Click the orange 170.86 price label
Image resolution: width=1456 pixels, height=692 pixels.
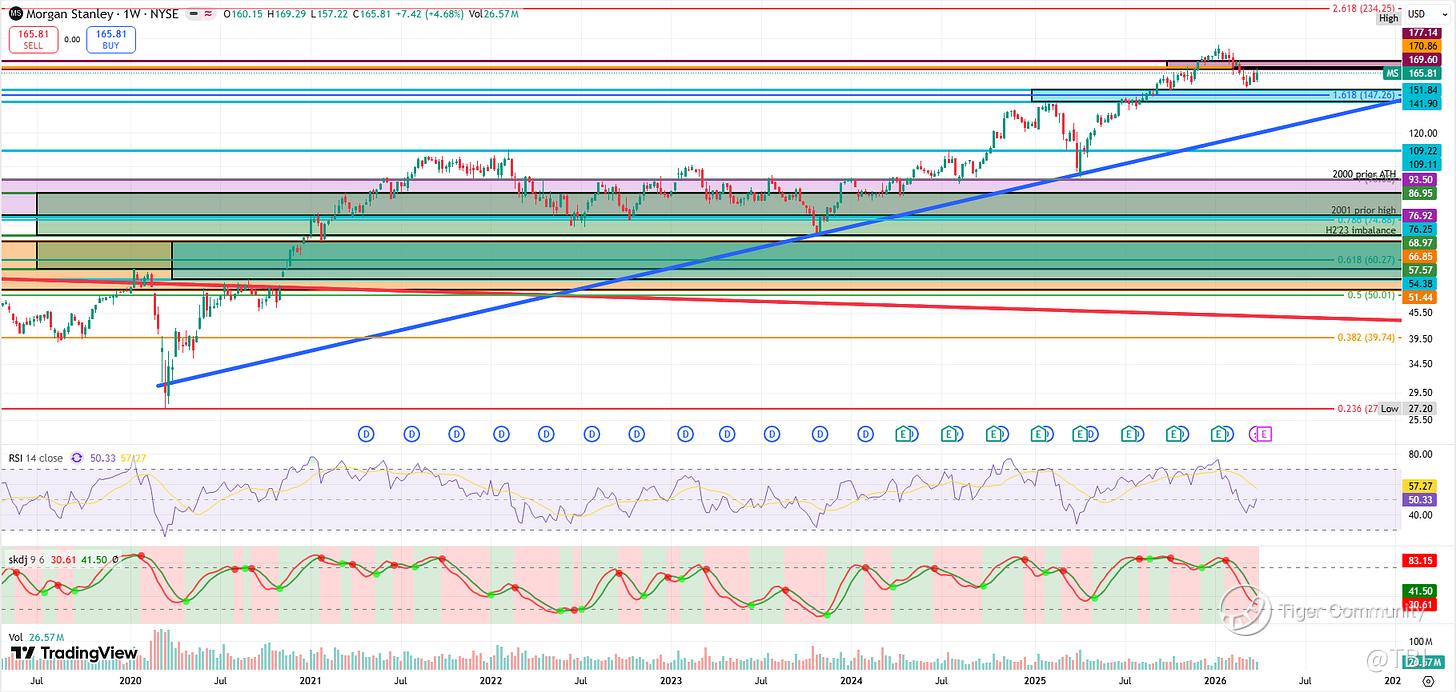(1421, 46)
